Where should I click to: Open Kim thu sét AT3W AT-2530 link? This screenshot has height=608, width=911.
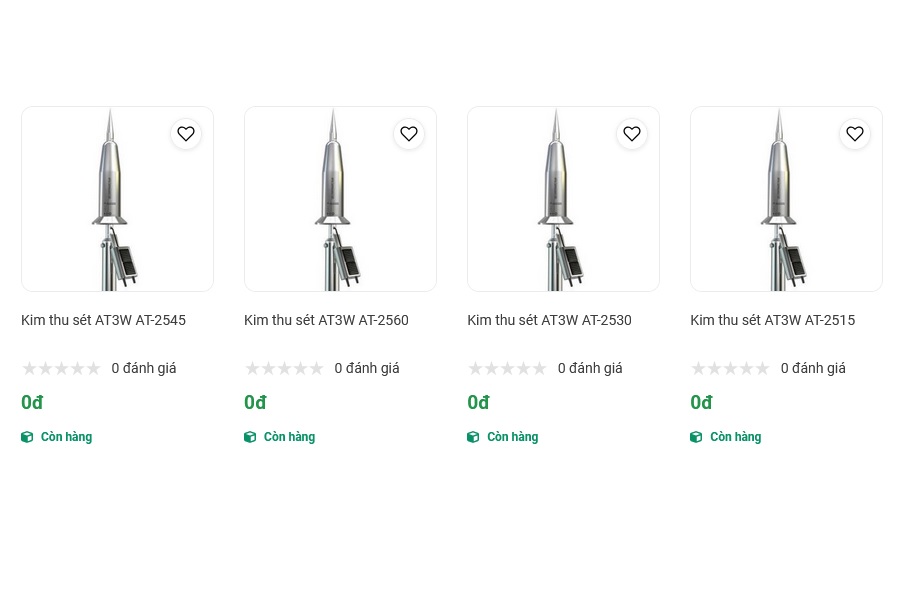coord(549,320)
